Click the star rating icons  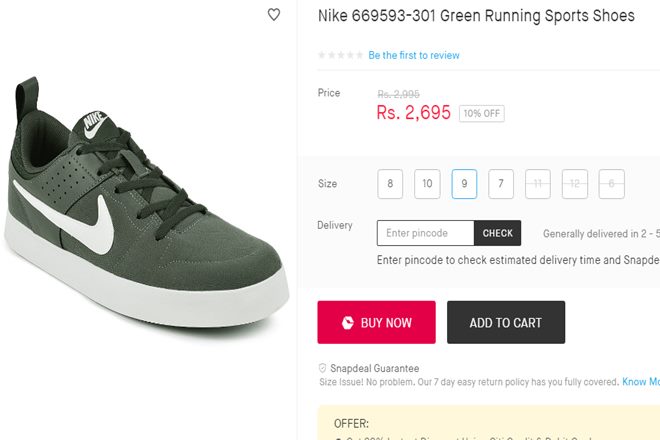click(x=340, y=56)
